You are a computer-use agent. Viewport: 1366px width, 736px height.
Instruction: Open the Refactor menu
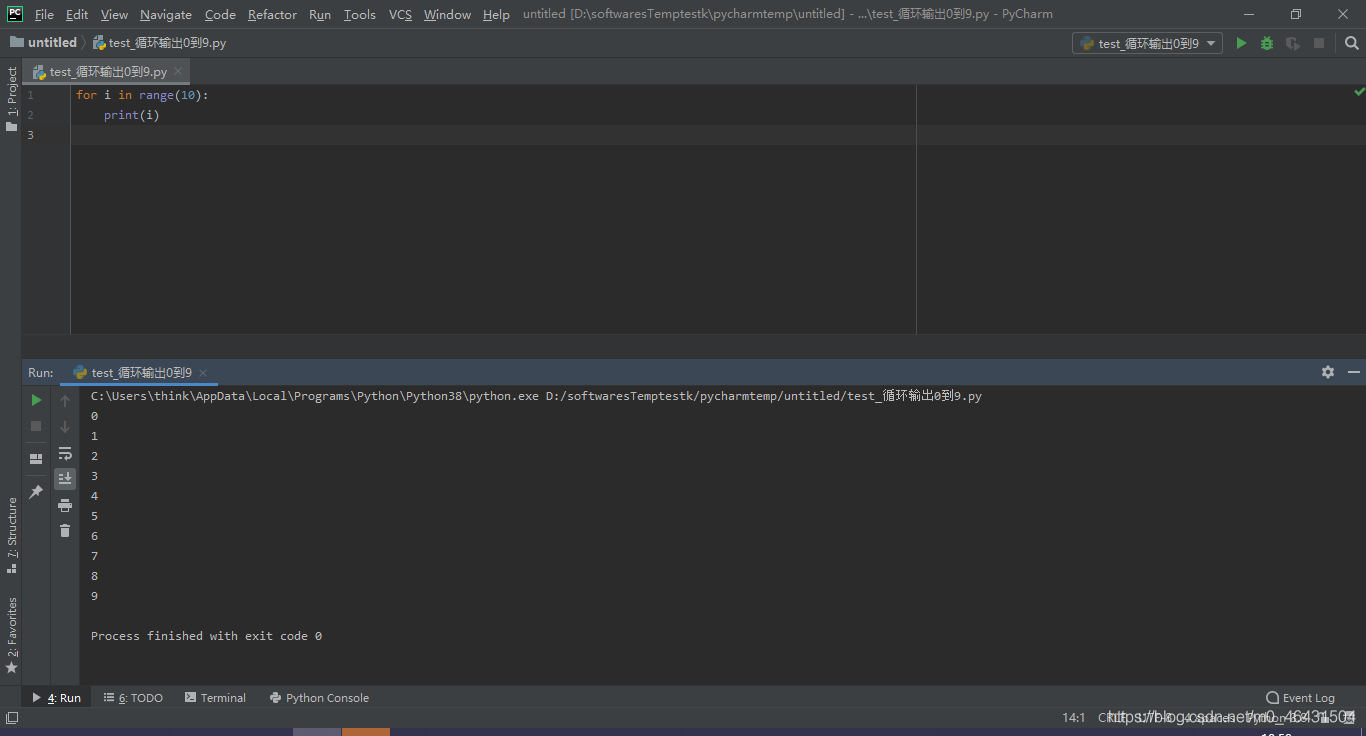pyautogui.click(x=272, y=14)
